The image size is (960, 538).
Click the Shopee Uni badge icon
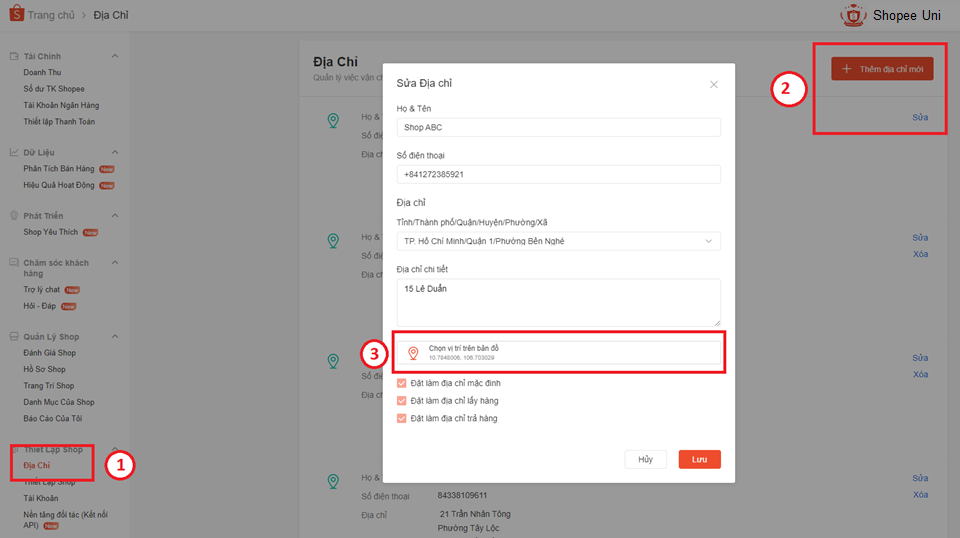coord(853,15)
